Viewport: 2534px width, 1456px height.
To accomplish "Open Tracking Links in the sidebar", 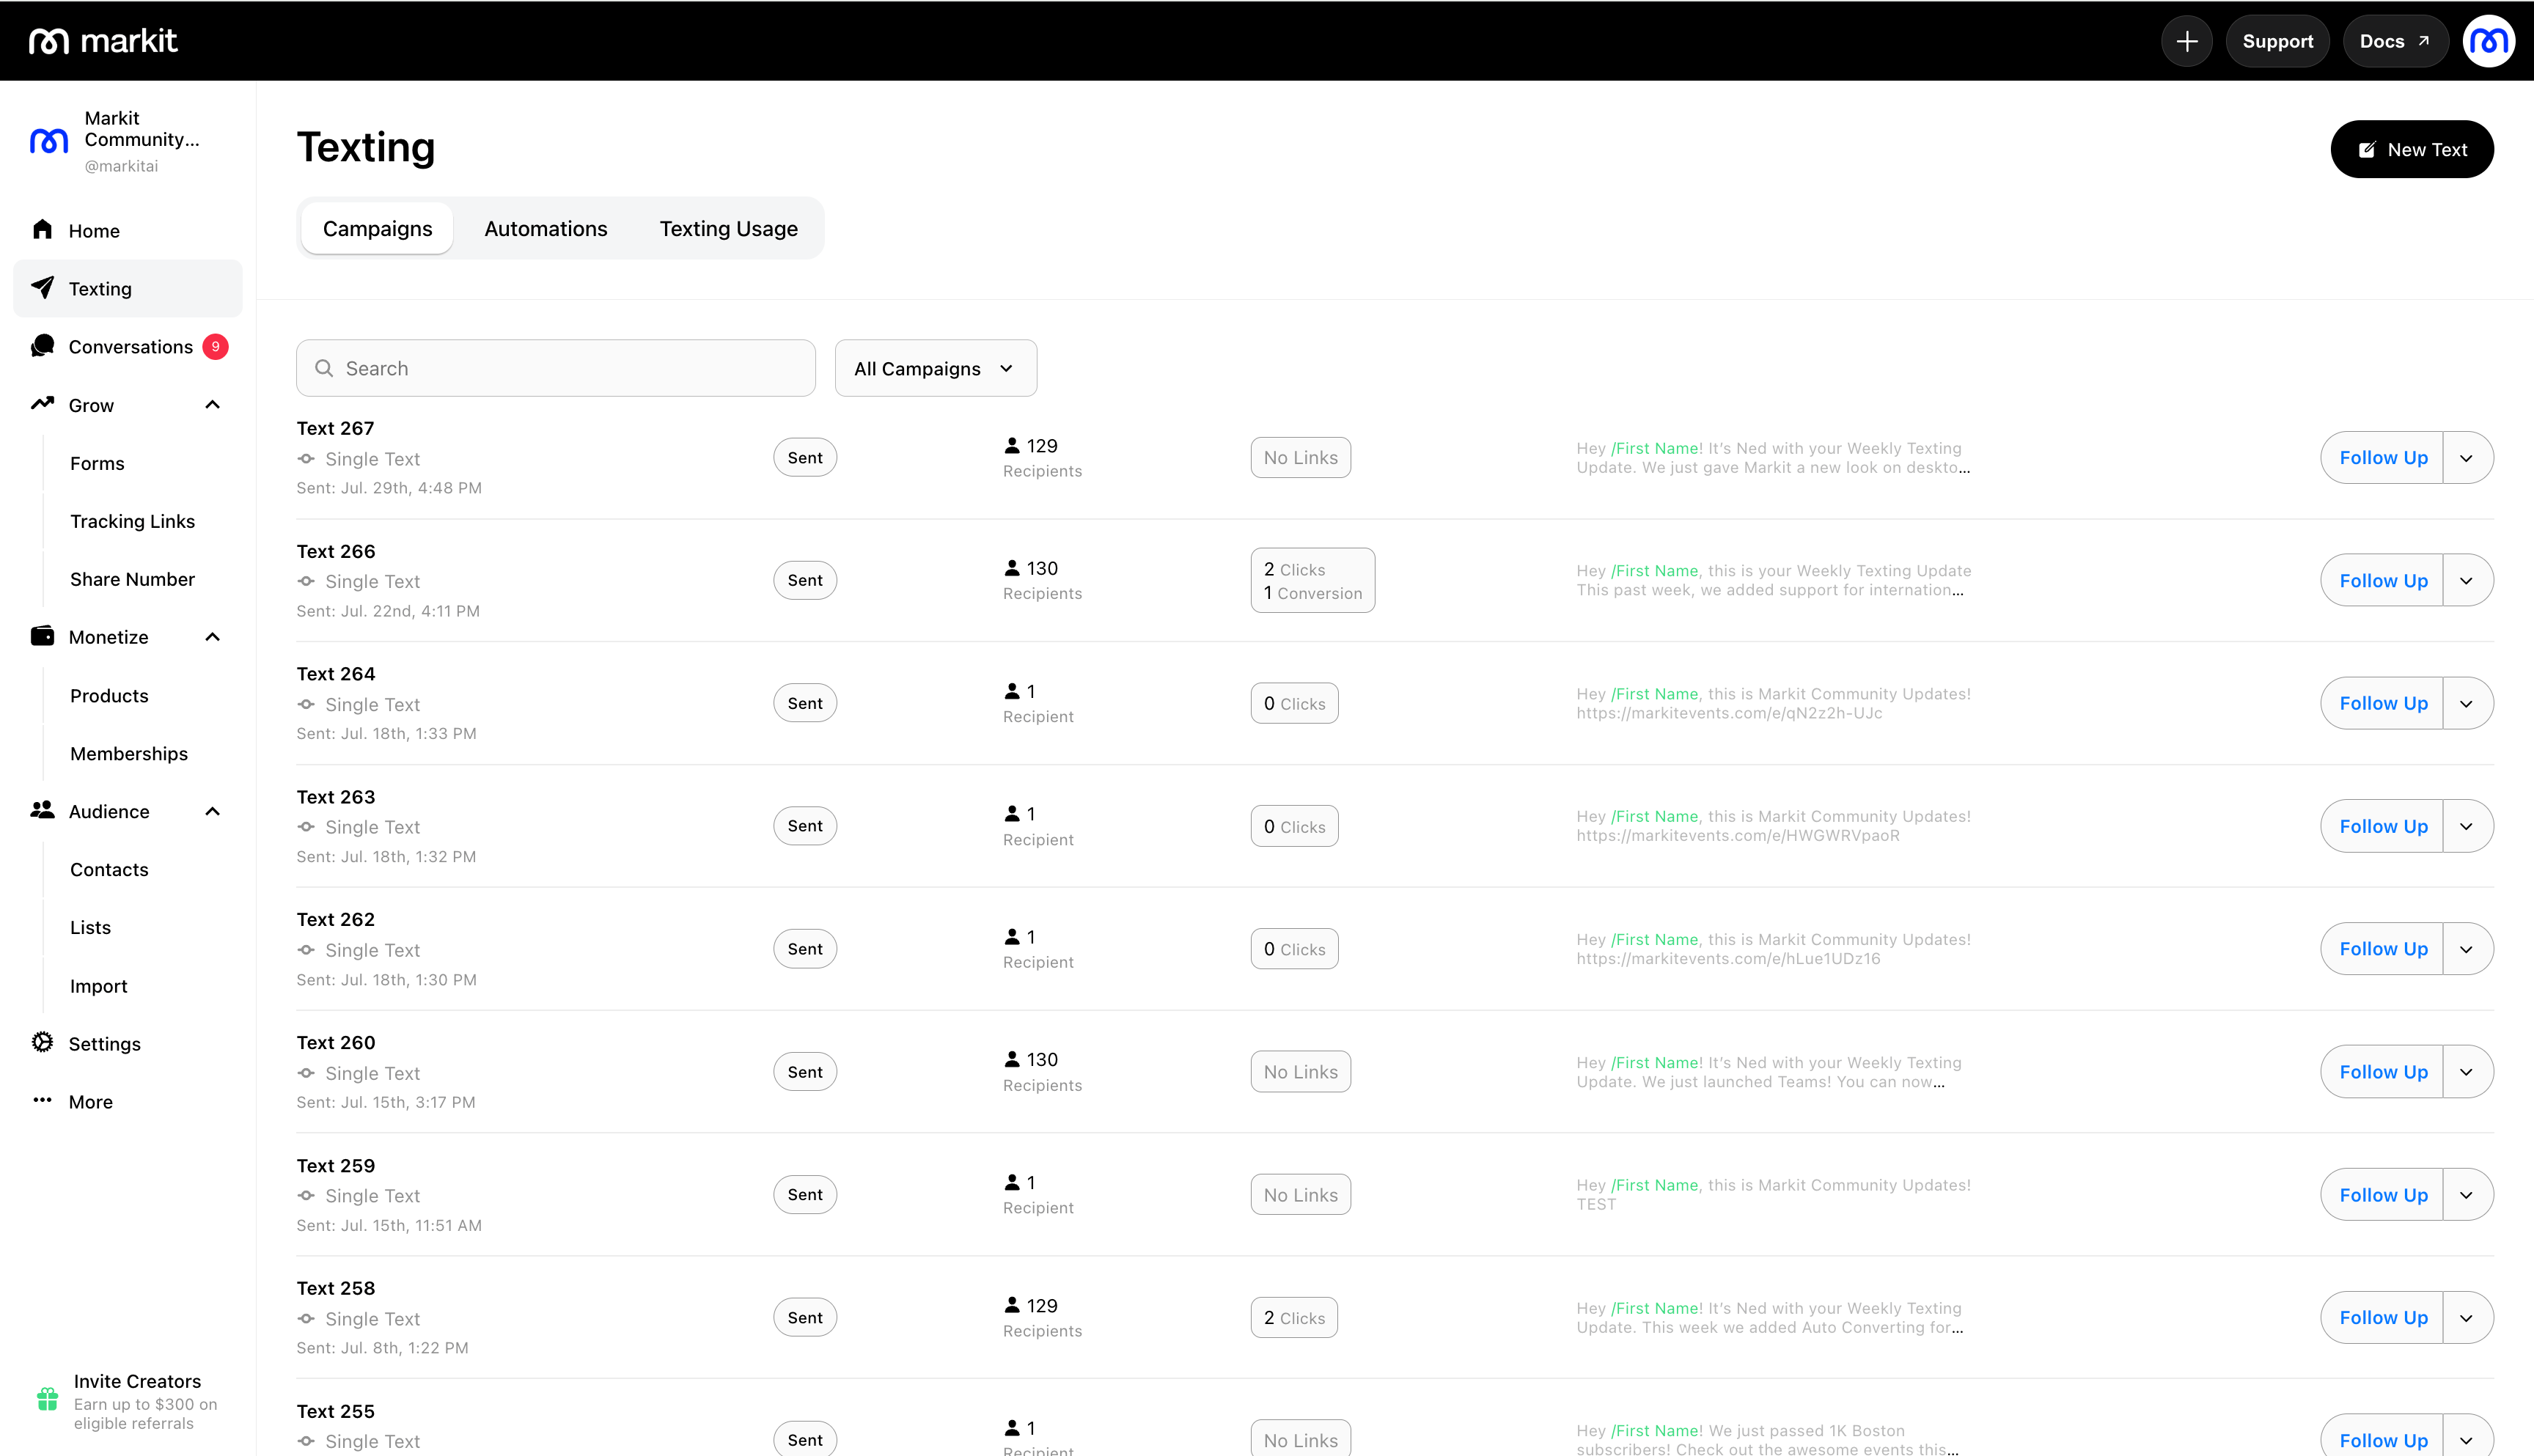I will point(132,521).
